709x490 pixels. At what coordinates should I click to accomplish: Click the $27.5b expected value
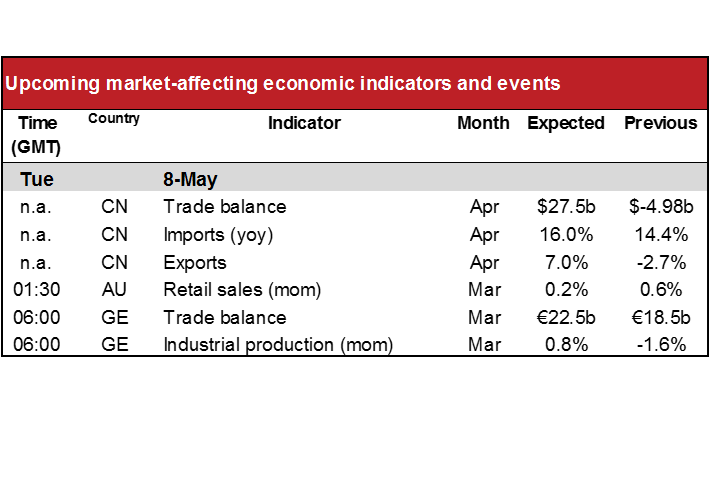(x=566, y=207)
